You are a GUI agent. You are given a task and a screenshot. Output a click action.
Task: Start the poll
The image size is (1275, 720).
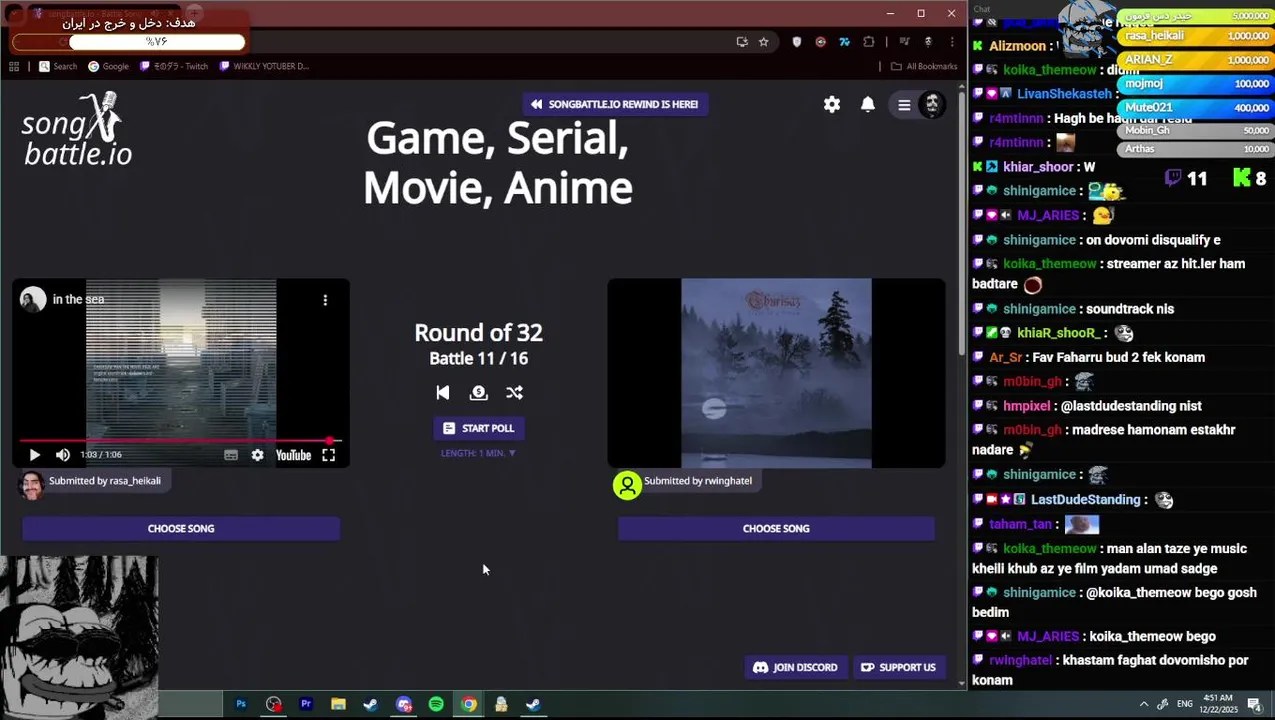tap(478, 428)
